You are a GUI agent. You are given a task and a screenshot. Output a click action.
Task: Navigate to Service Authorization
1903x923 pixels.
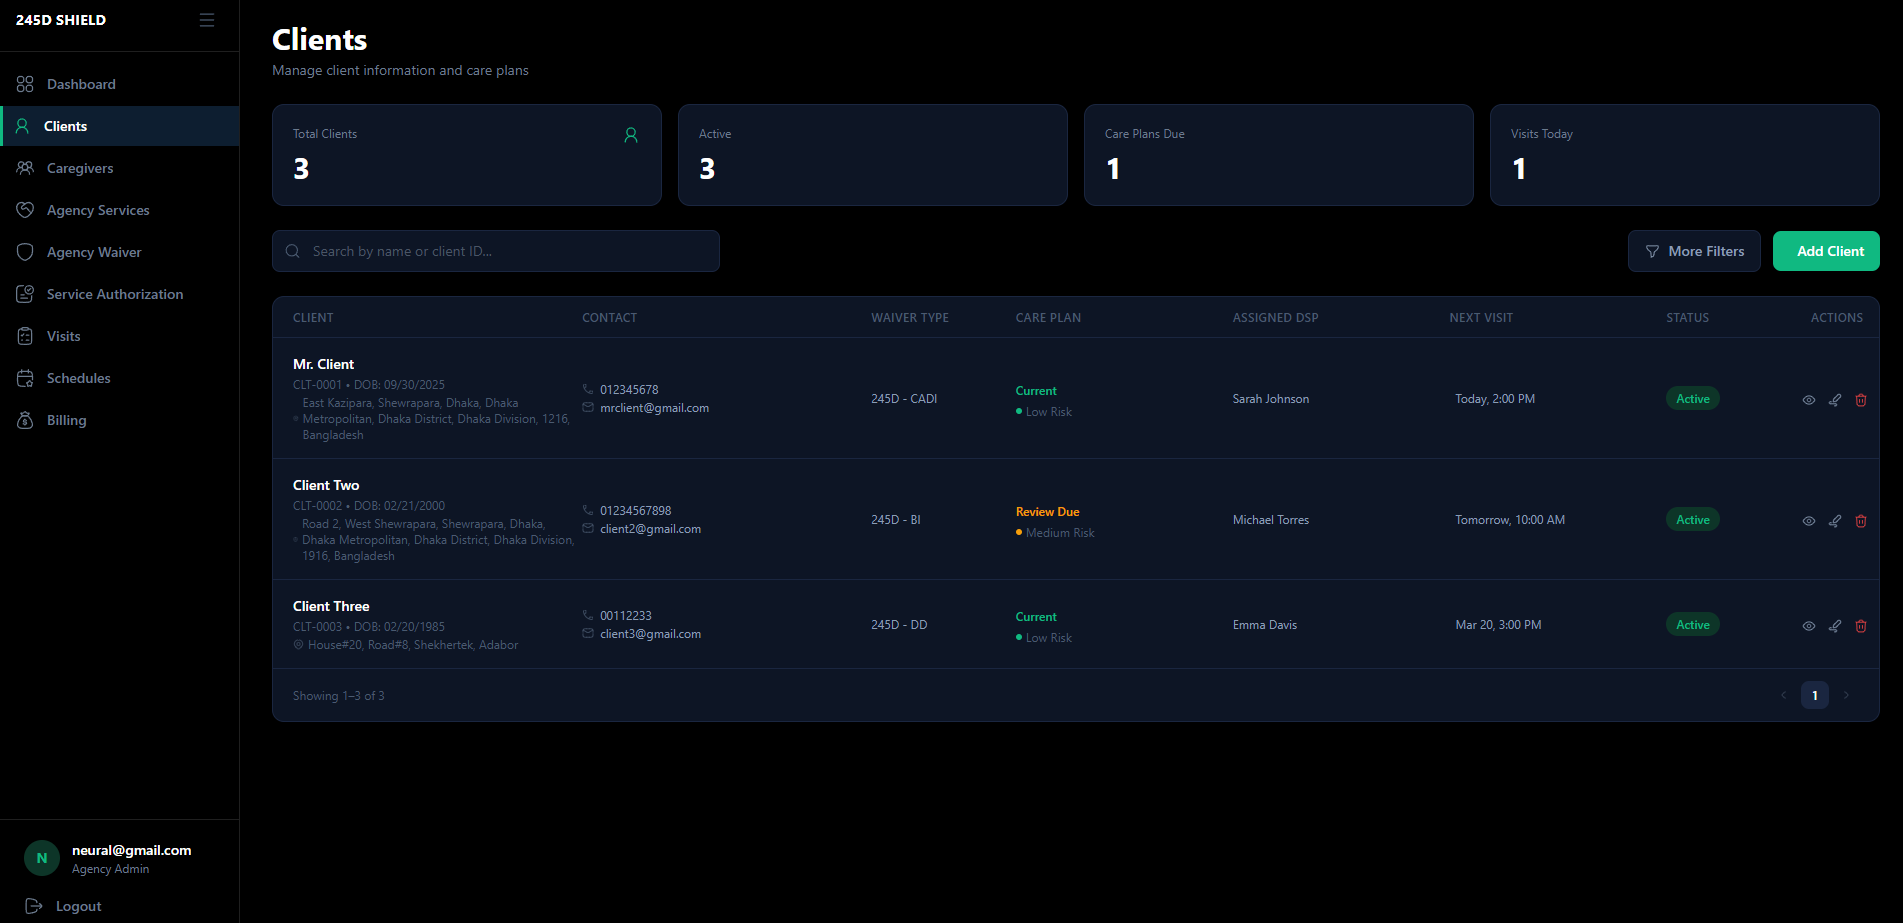120,294
